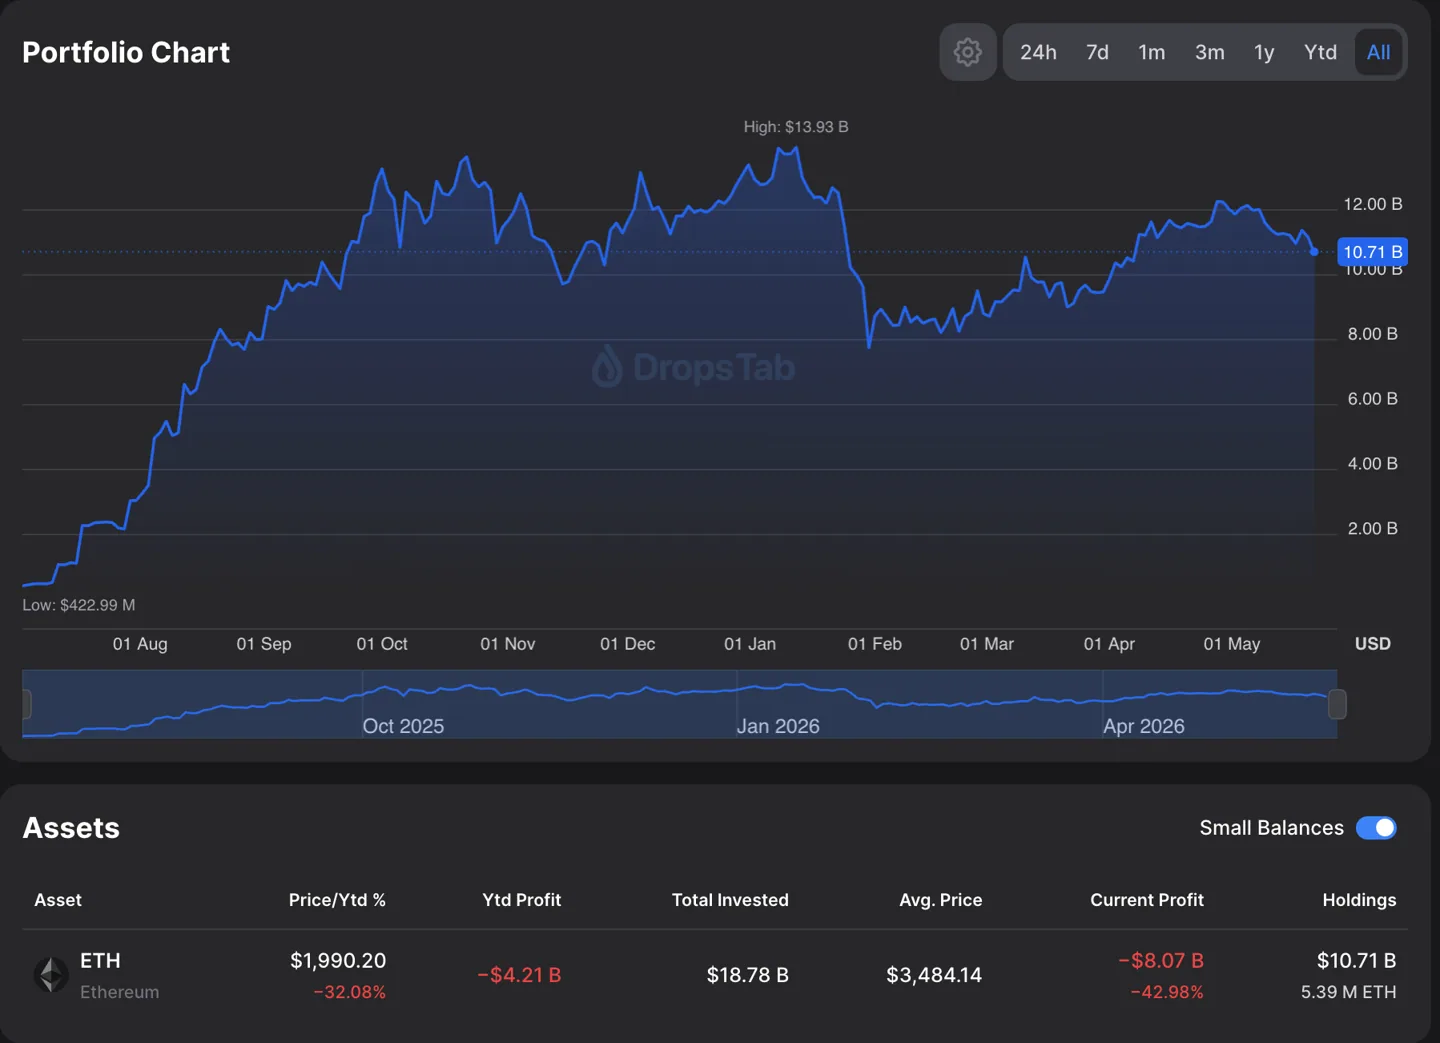Sort by Ytd Profit column header
The width and height of the screenshot is (1440, 1043).
tap(521, 900)
